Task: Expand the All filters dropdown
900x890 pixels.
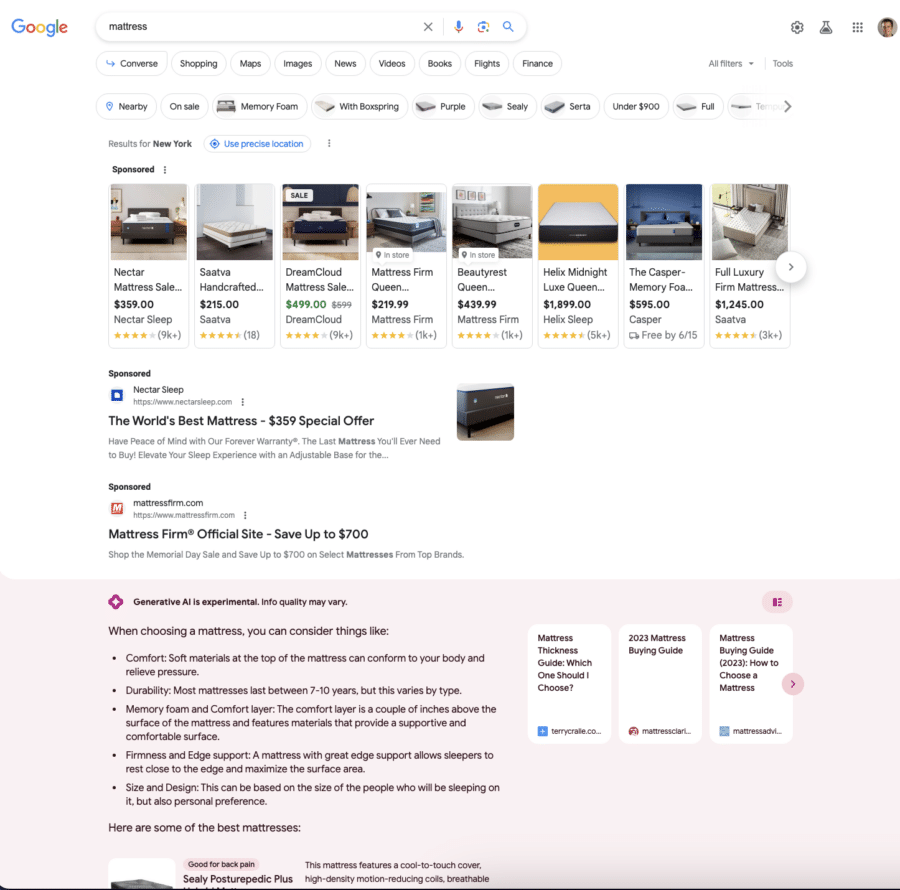Action: pyautogui.click(x=731, y=64)
